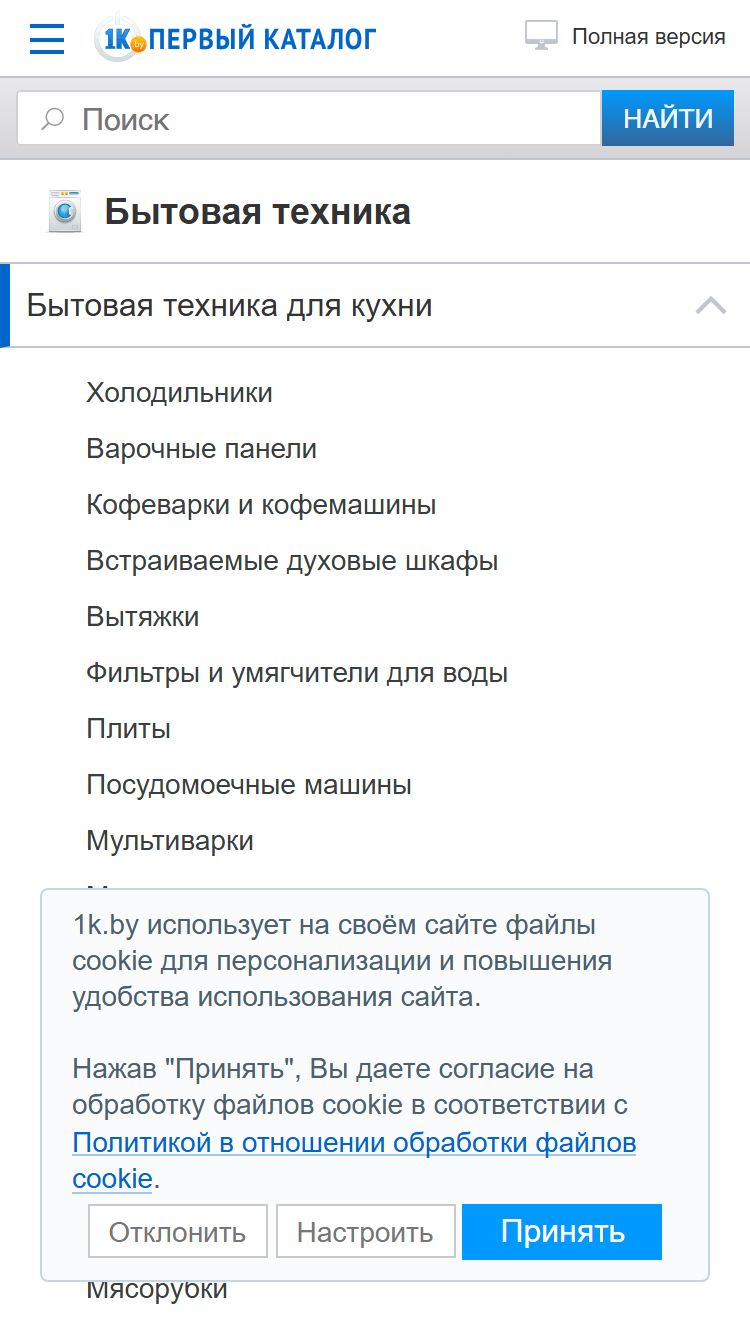Open Посудомоечные машины category
This screenshot has height=1334, width=750.
point(249,785)
